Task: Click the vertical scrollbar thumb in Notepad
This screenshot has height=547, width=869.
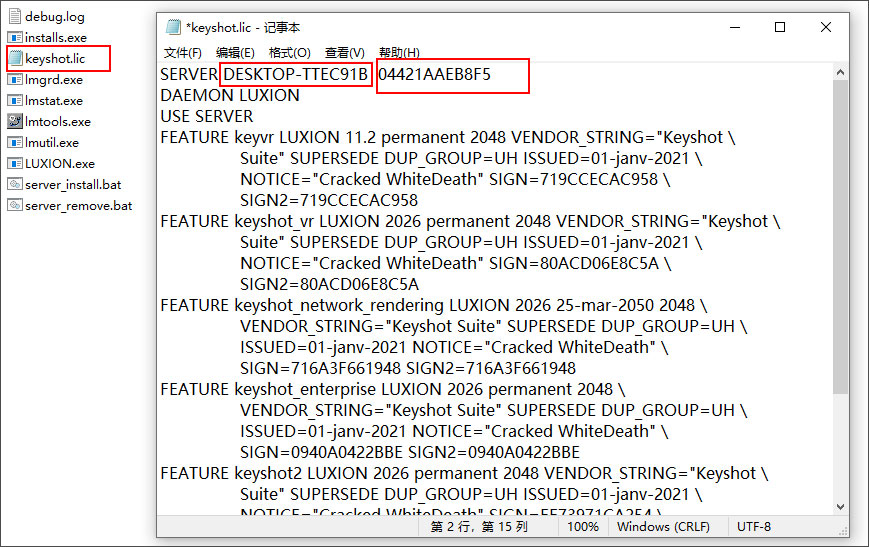Action: pyautogui.click(x=840, y=237)
